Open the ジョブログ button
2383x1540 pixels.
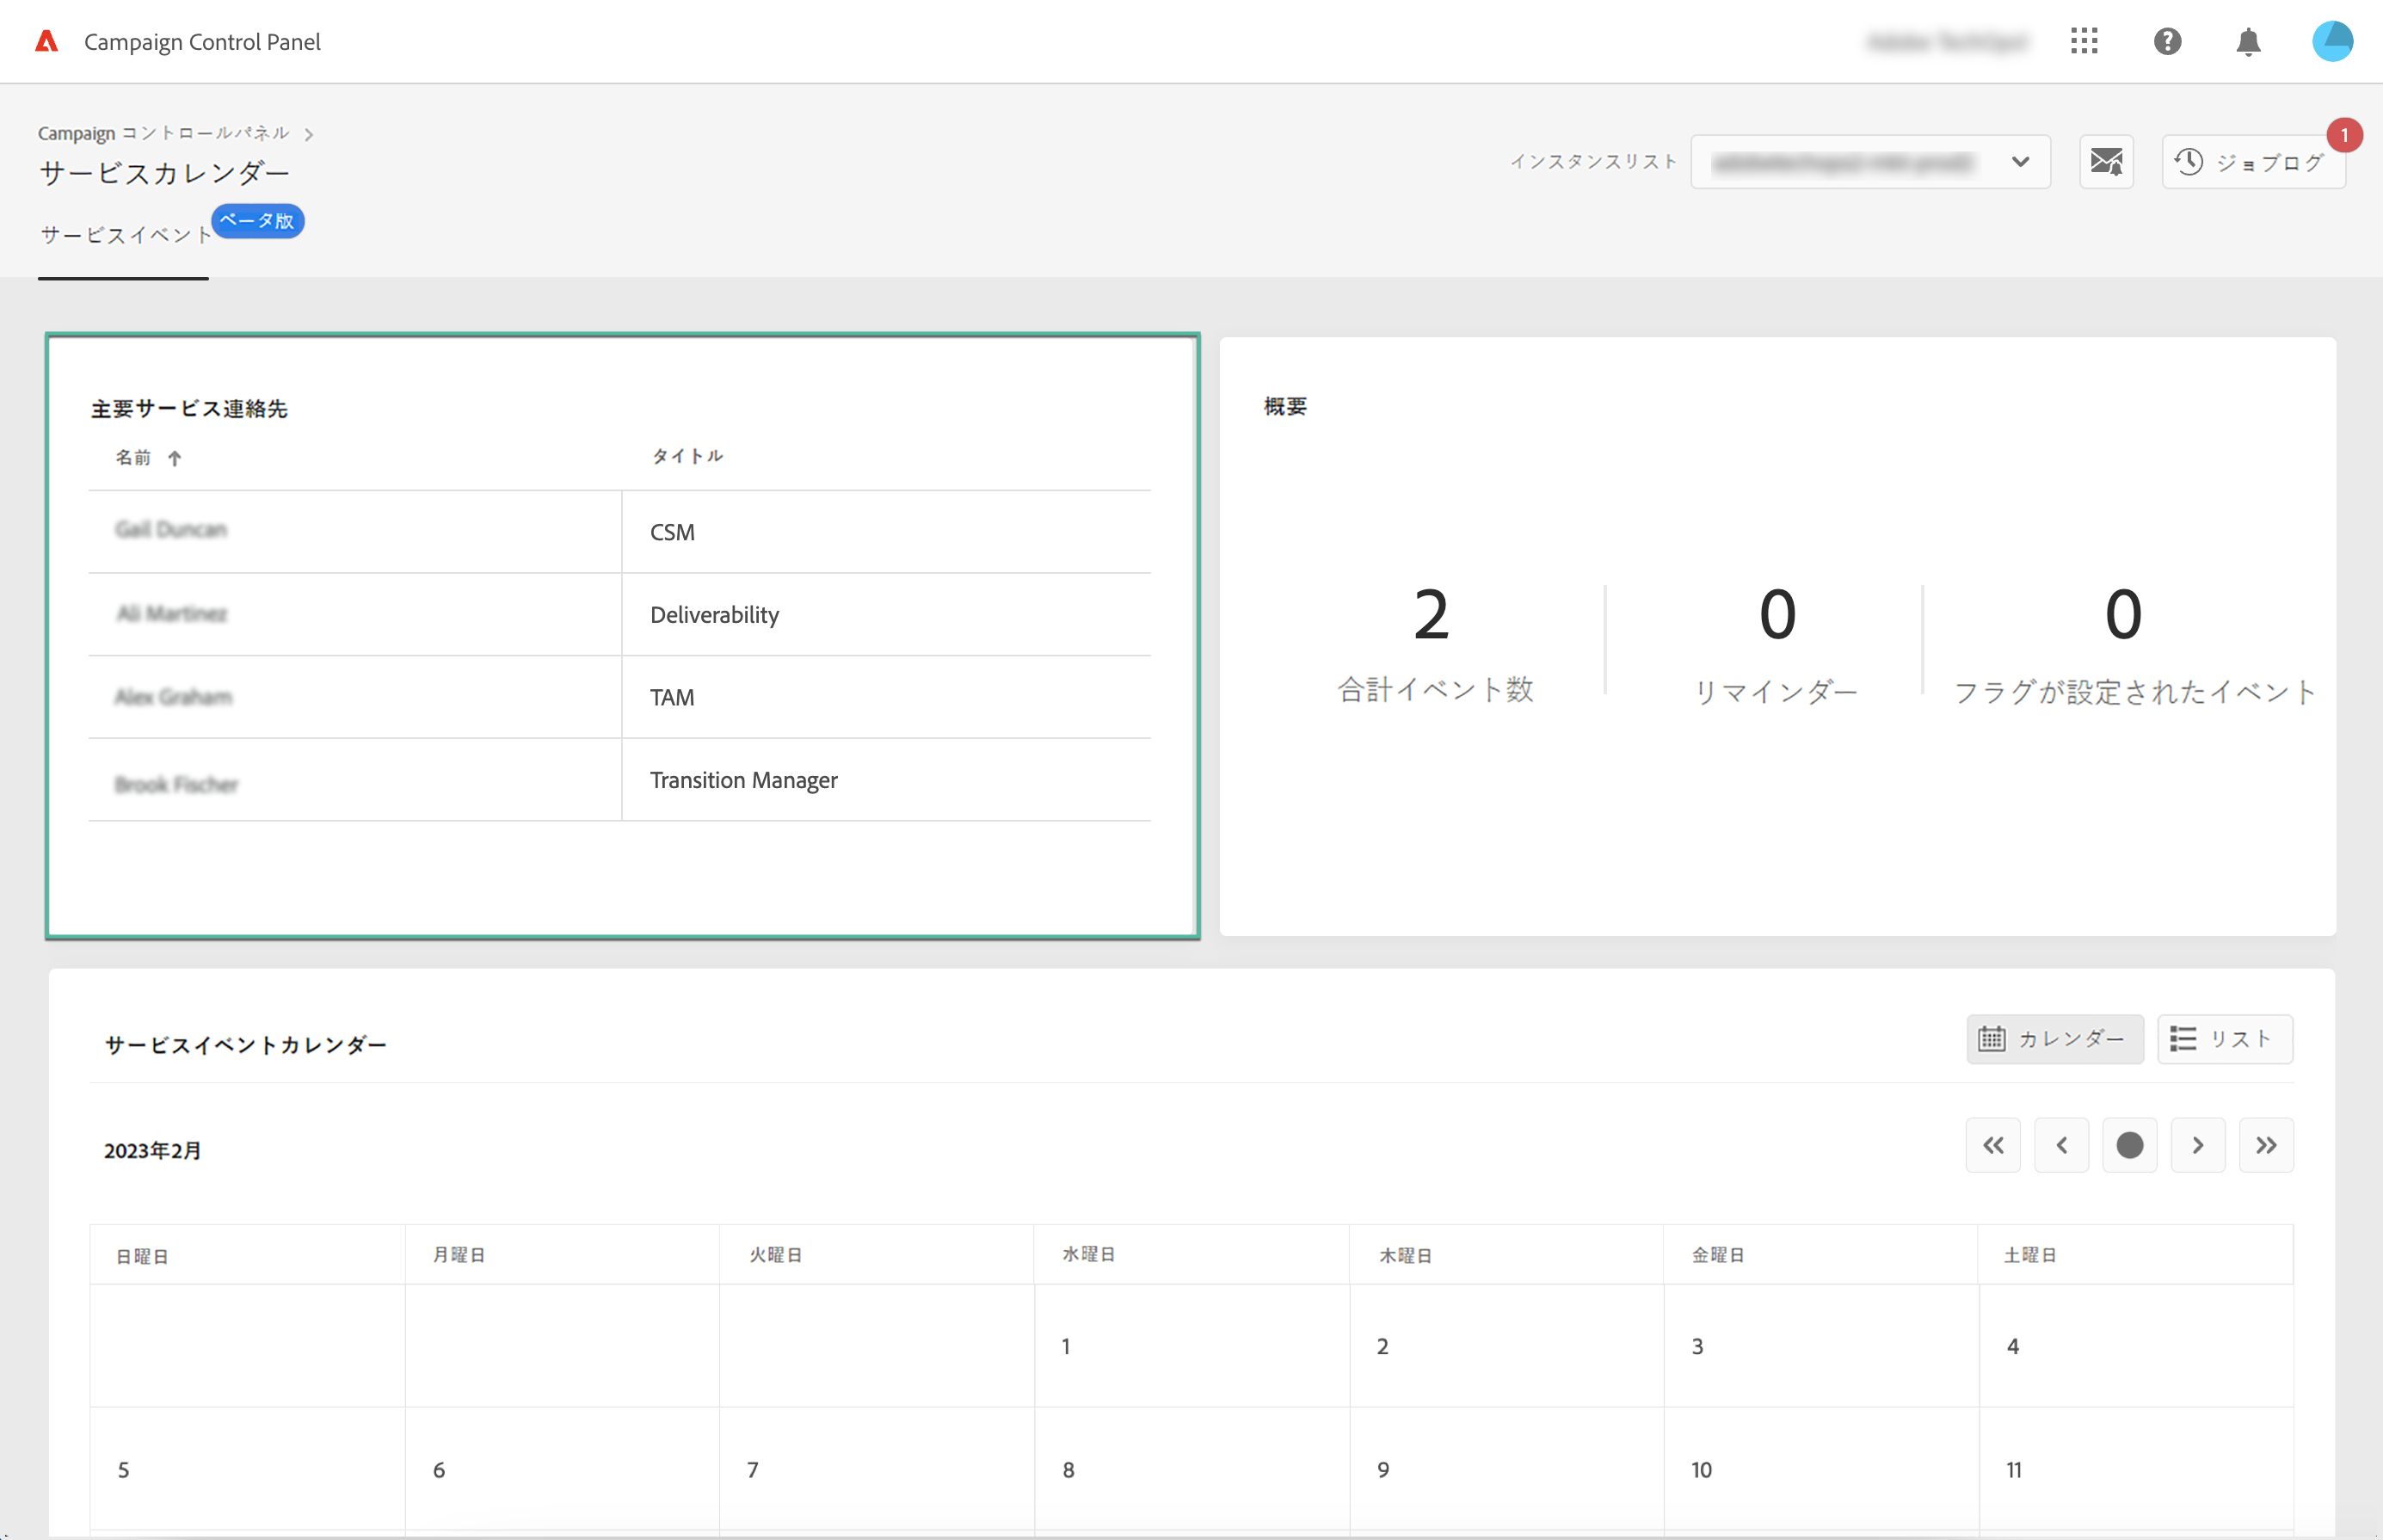point(2252,162)
